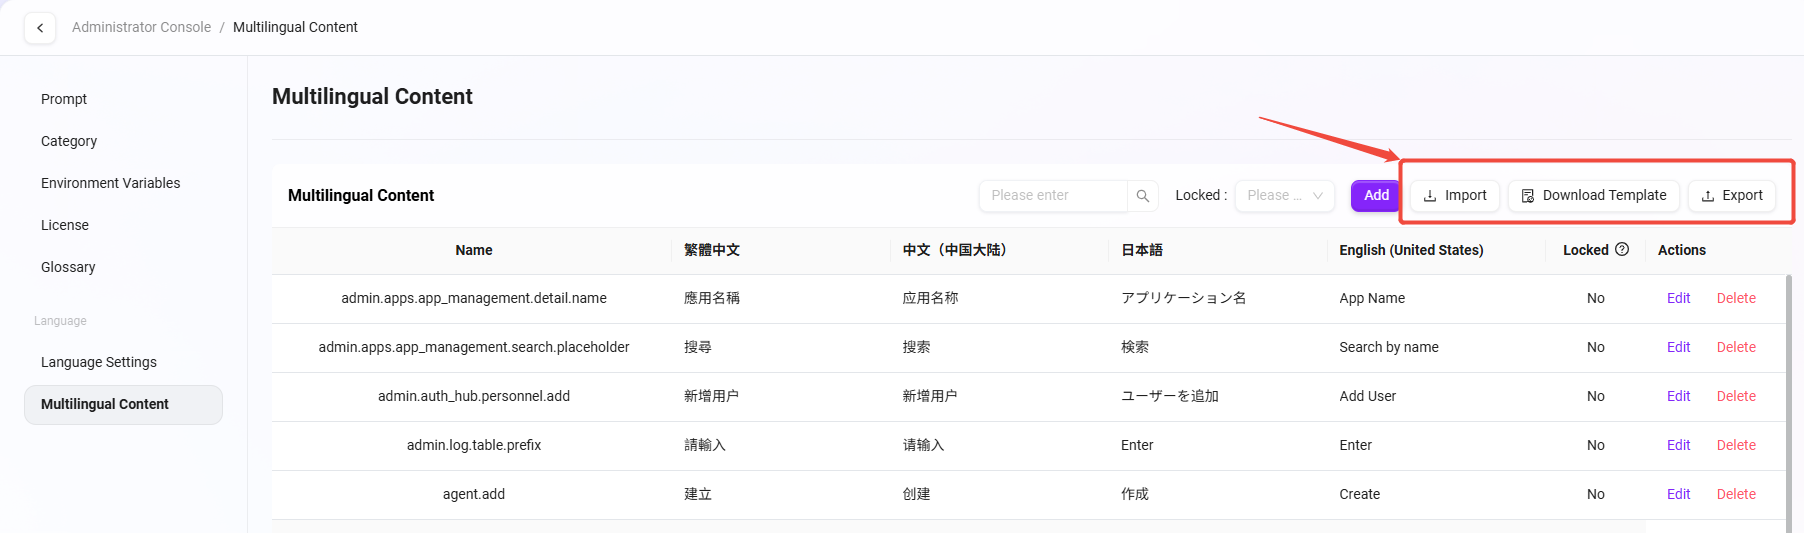Viewport: 1804px width, 533px height.
Task: Click the Export button
Action: (1732, 196)
